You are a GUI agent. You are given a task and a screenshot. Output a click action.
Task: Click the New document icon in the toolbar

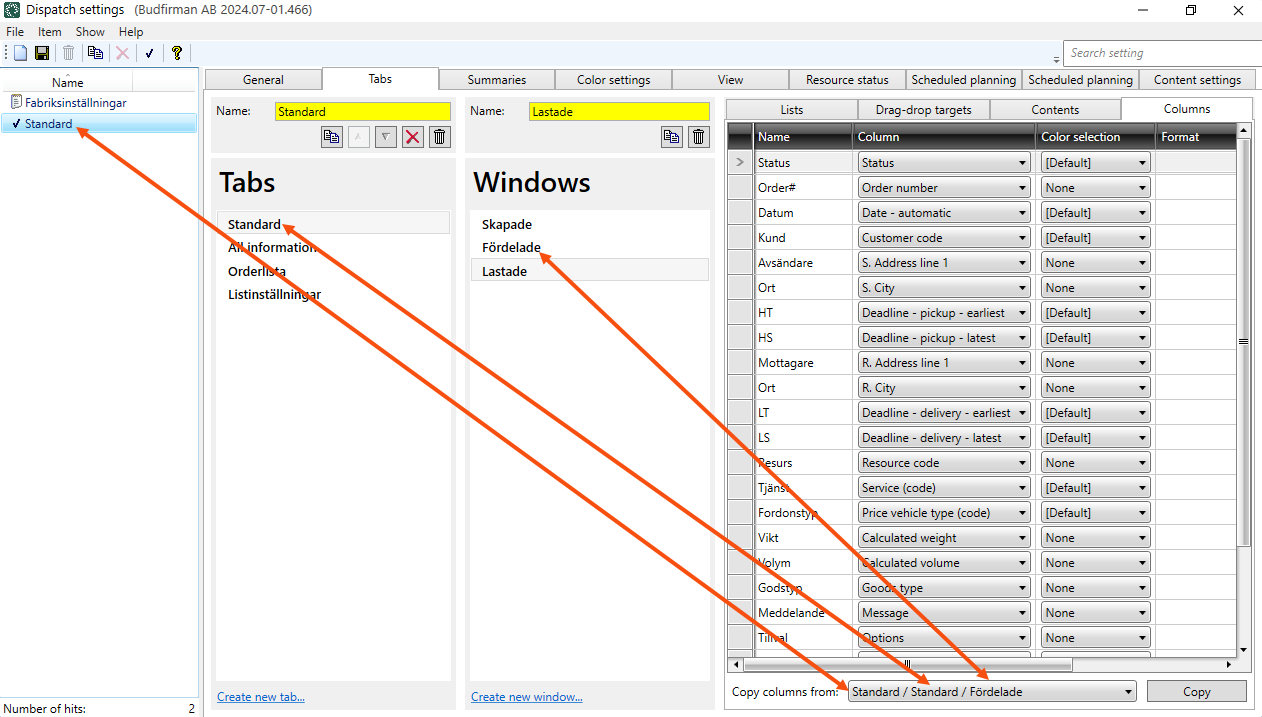point(20,53)
